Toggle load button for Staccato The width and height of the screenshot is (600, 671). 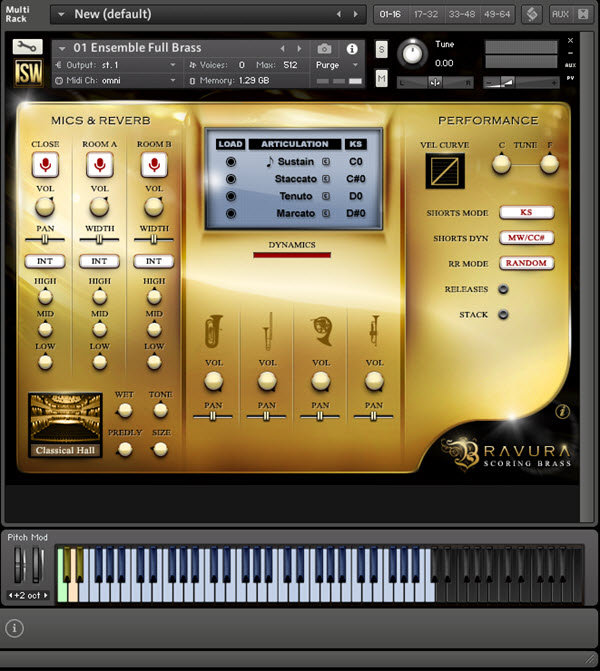pos(231,179)
